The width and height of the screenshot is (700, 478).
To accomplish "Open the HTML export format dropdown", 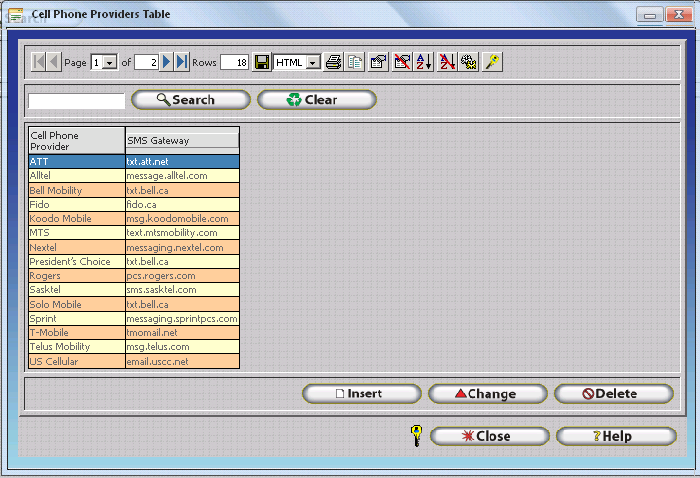I will [313, 62].
